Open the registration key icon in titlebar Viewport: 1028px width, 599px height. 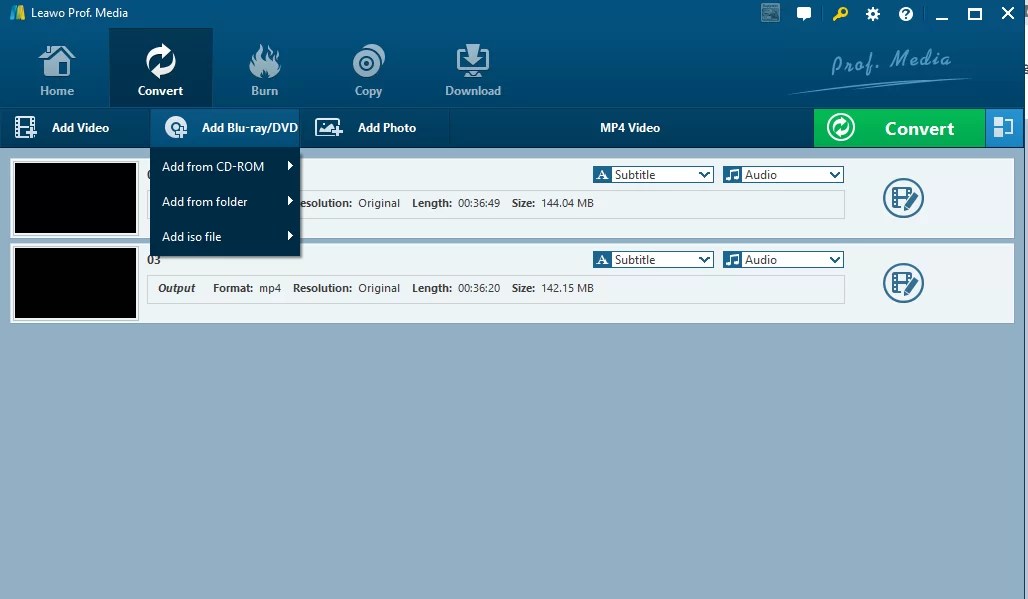(x=839, y=13)
